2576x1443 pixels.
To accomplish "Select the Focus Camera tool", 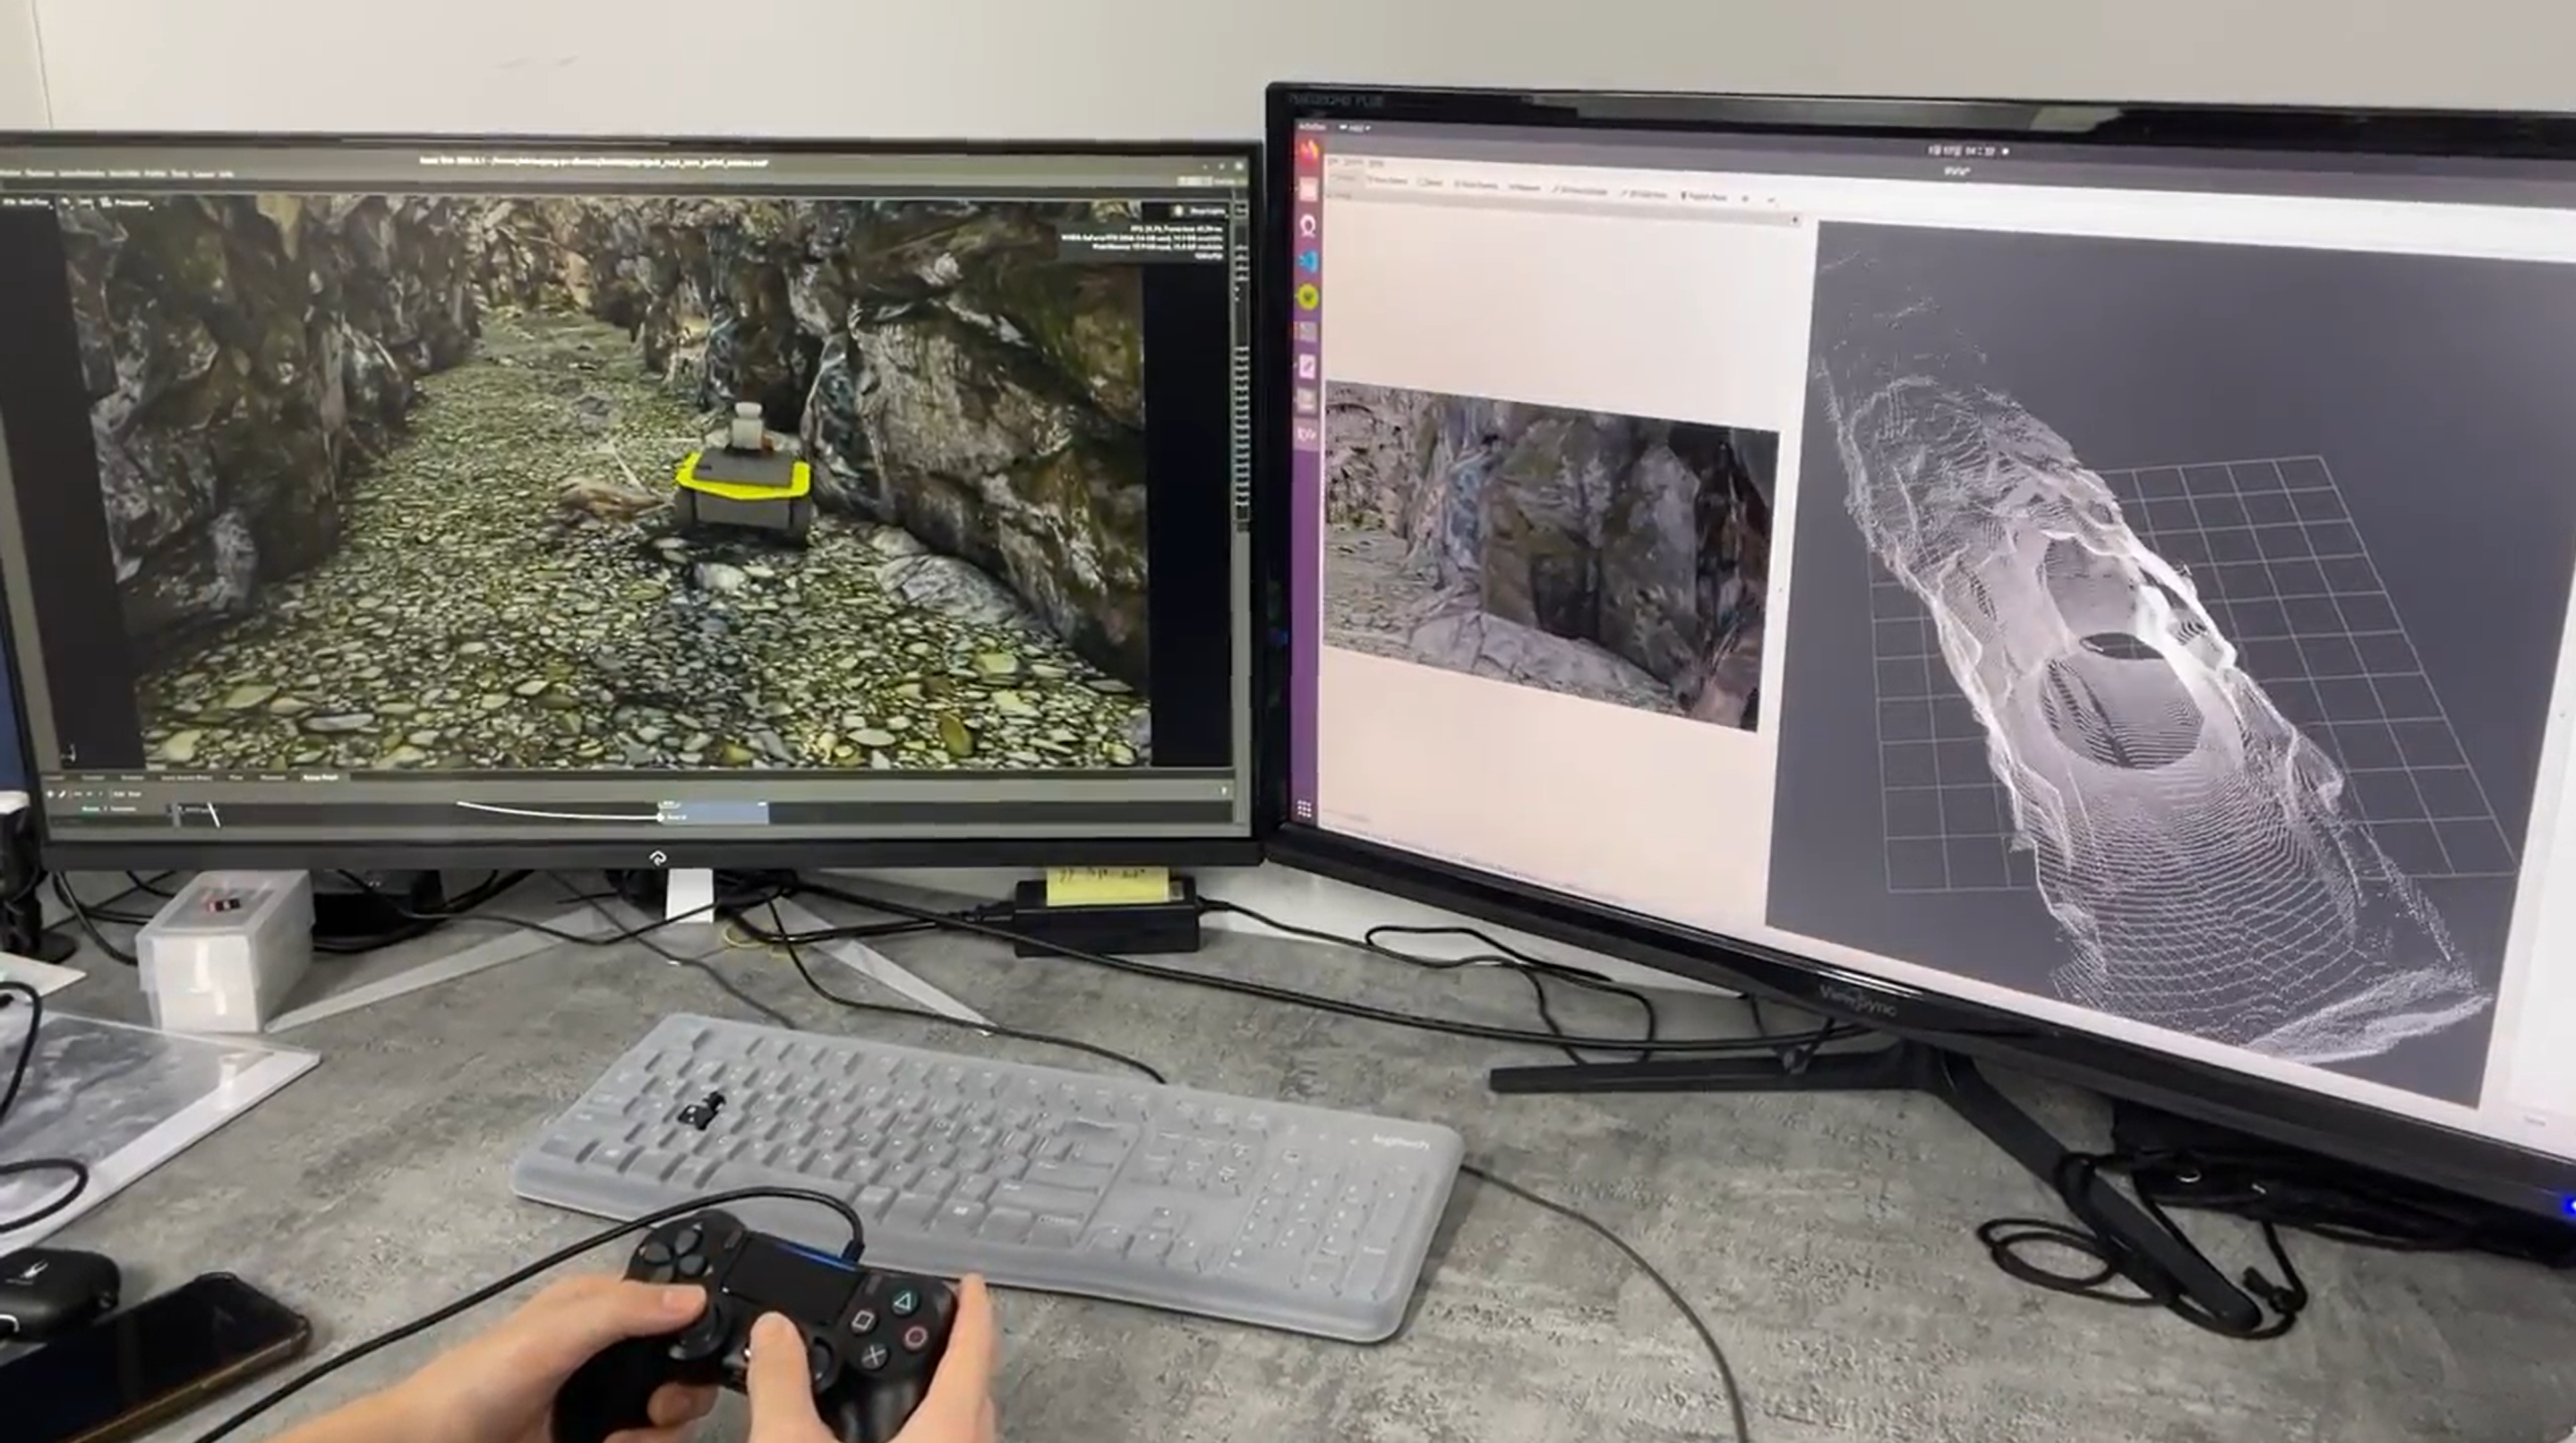I will tap(1475, 184).
